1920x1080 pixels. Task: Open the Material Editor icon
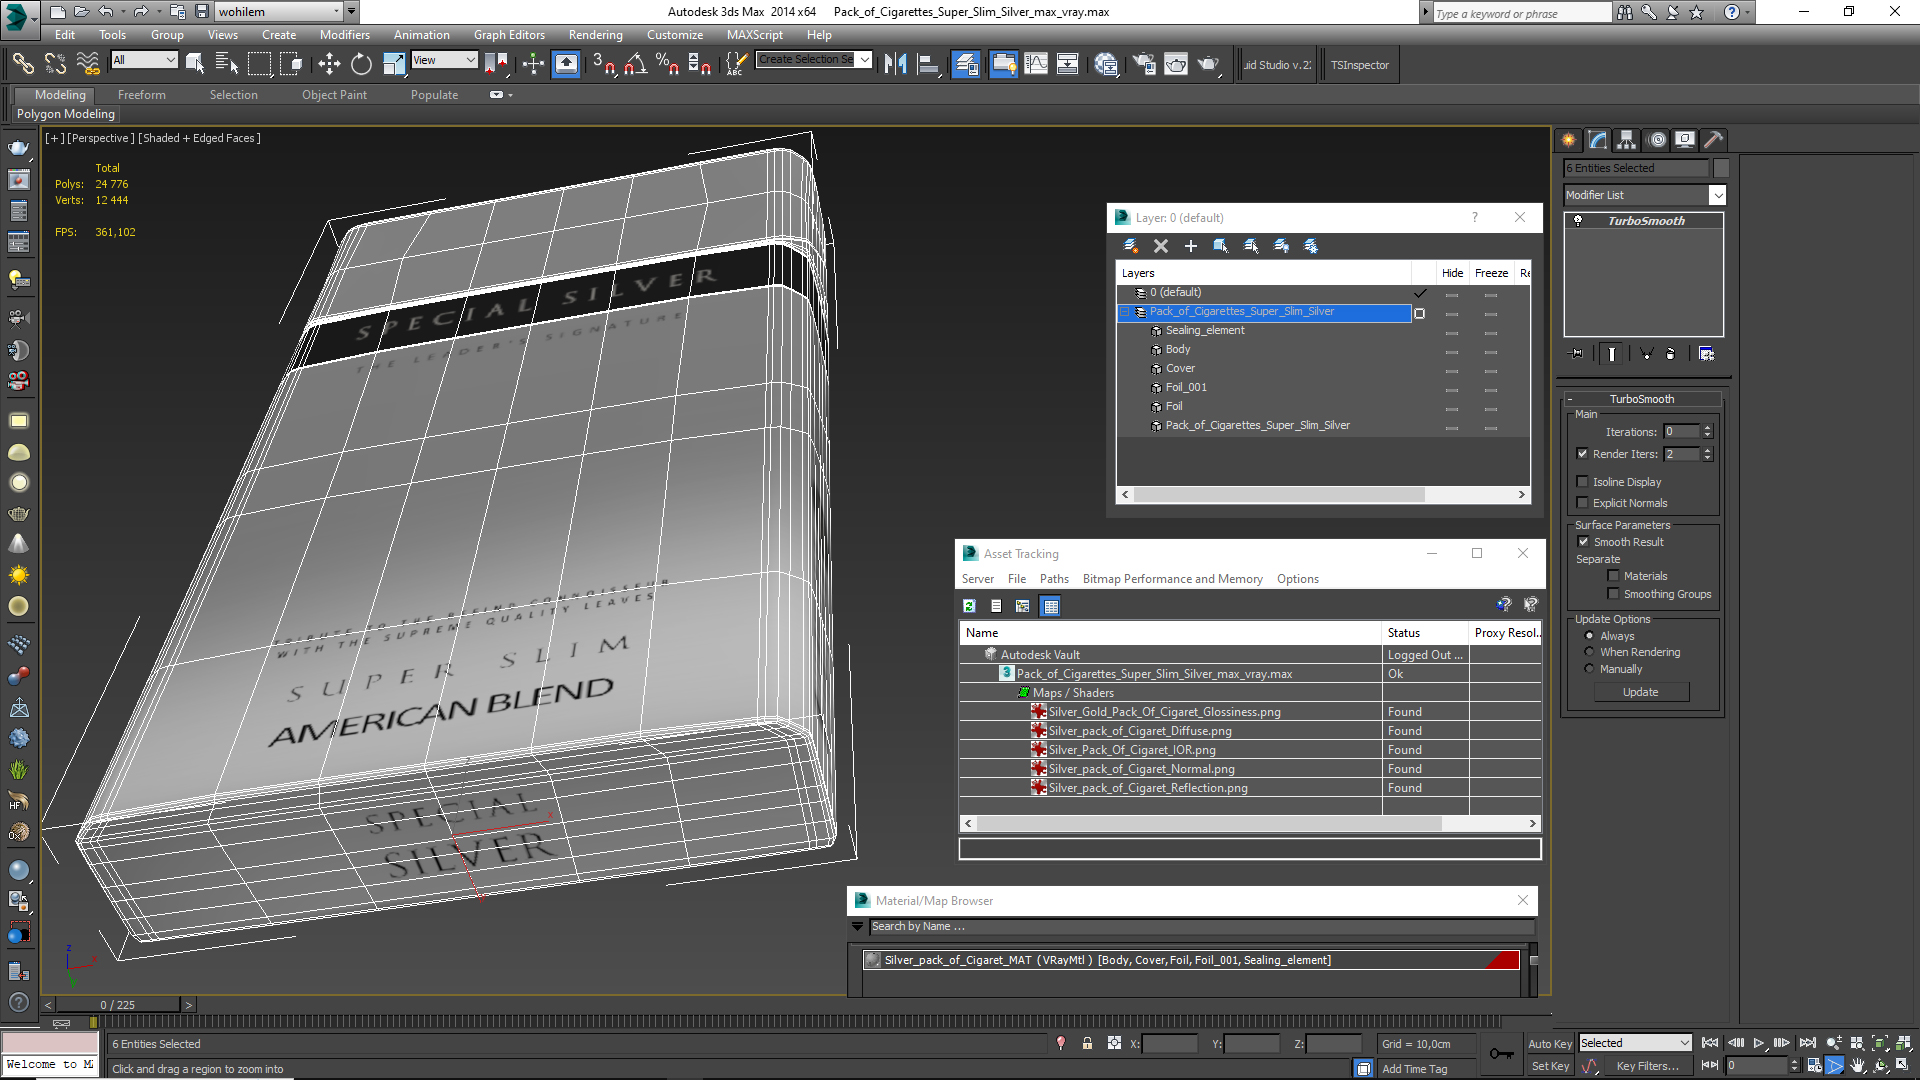tap(1106, 65)
